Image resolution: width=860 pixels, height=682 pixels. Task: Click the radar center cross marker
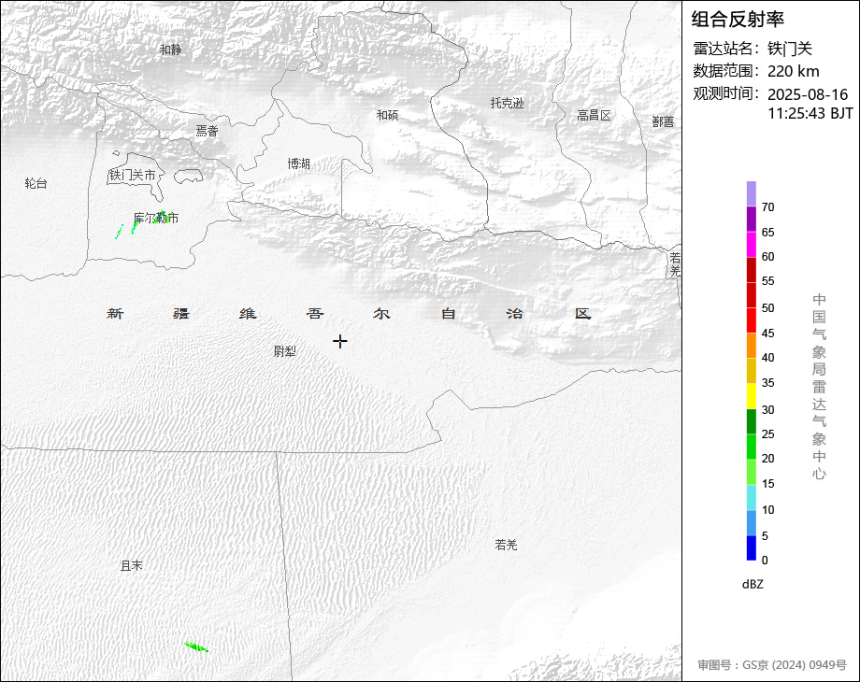tap(340, 341)
